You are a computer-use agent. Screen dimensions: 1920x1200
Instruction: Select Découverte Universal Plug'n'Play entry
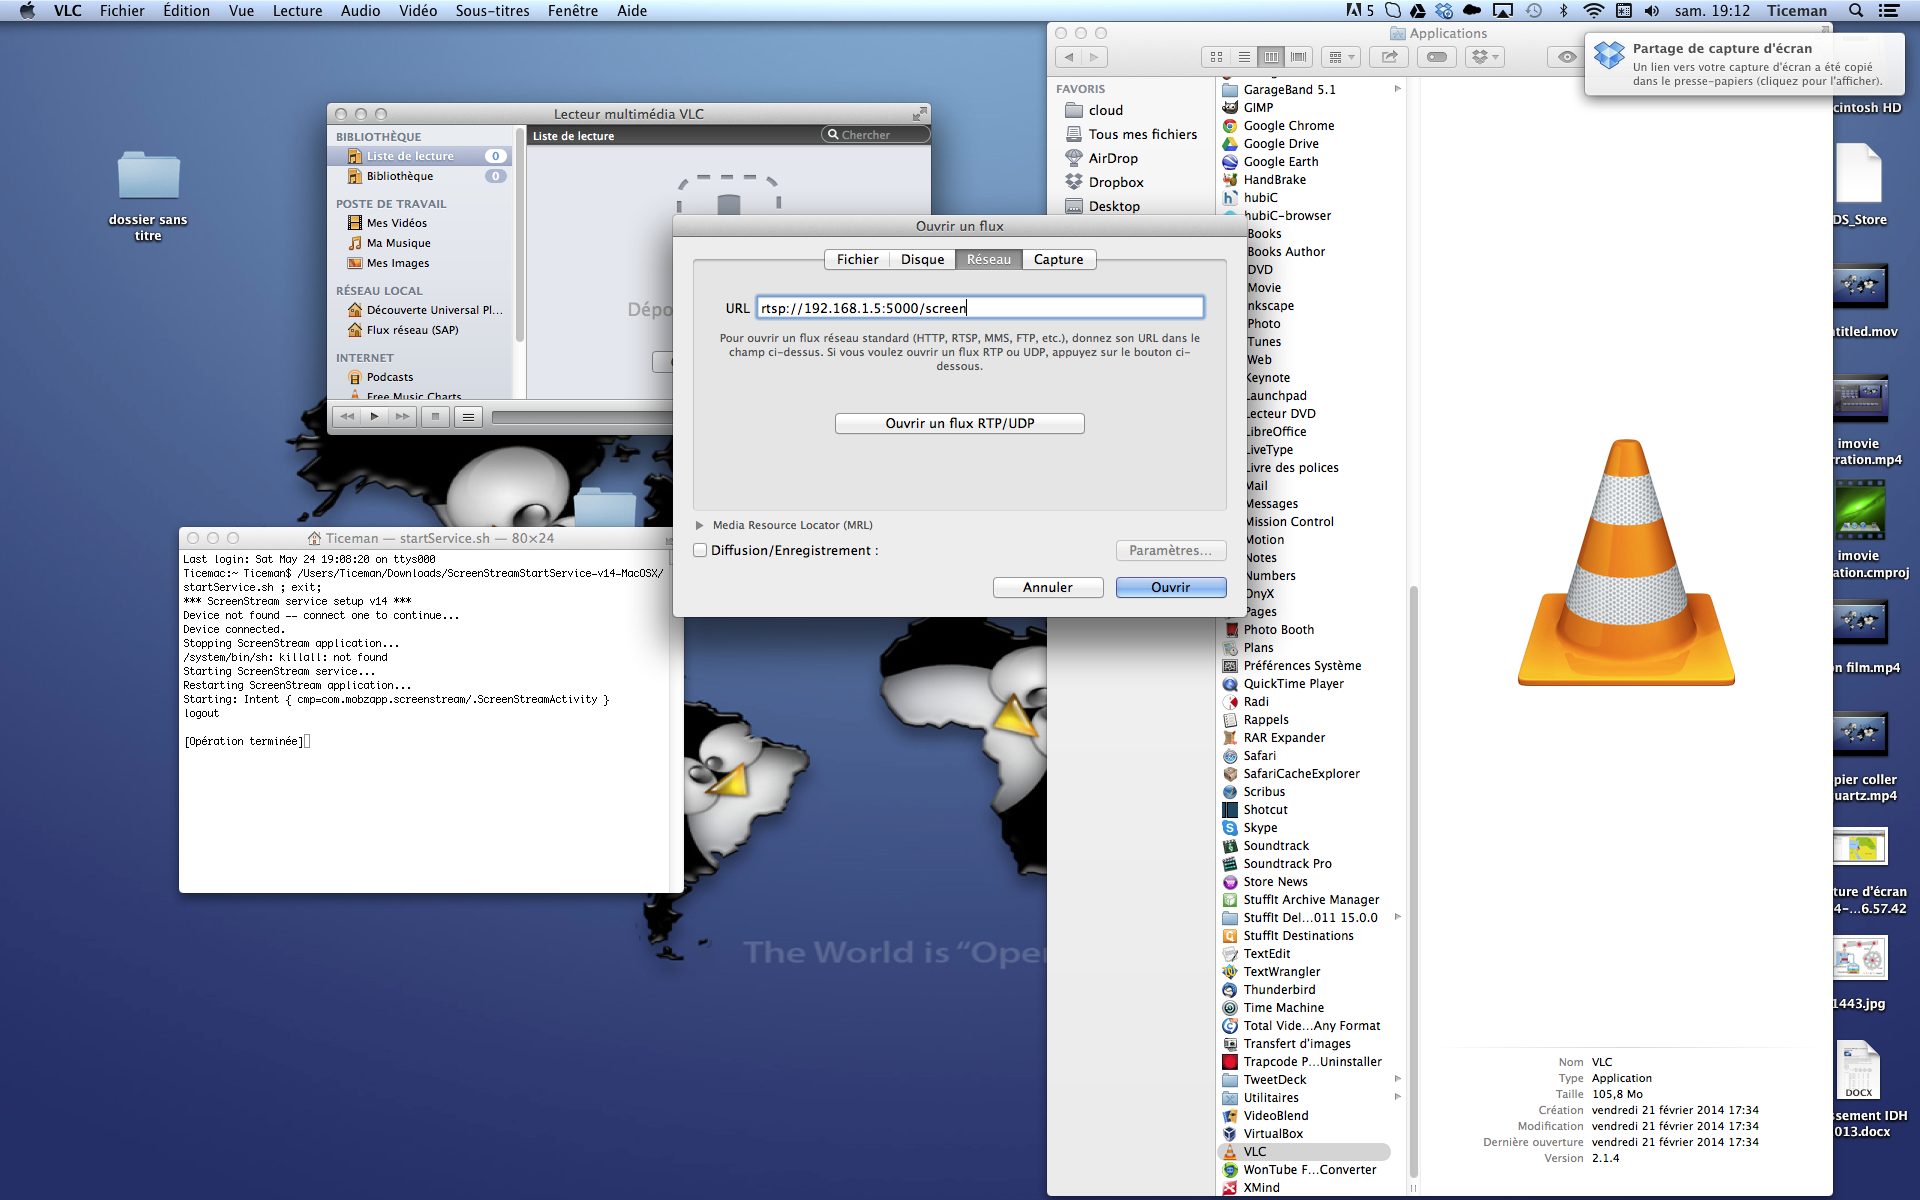[x=424, y=310]
